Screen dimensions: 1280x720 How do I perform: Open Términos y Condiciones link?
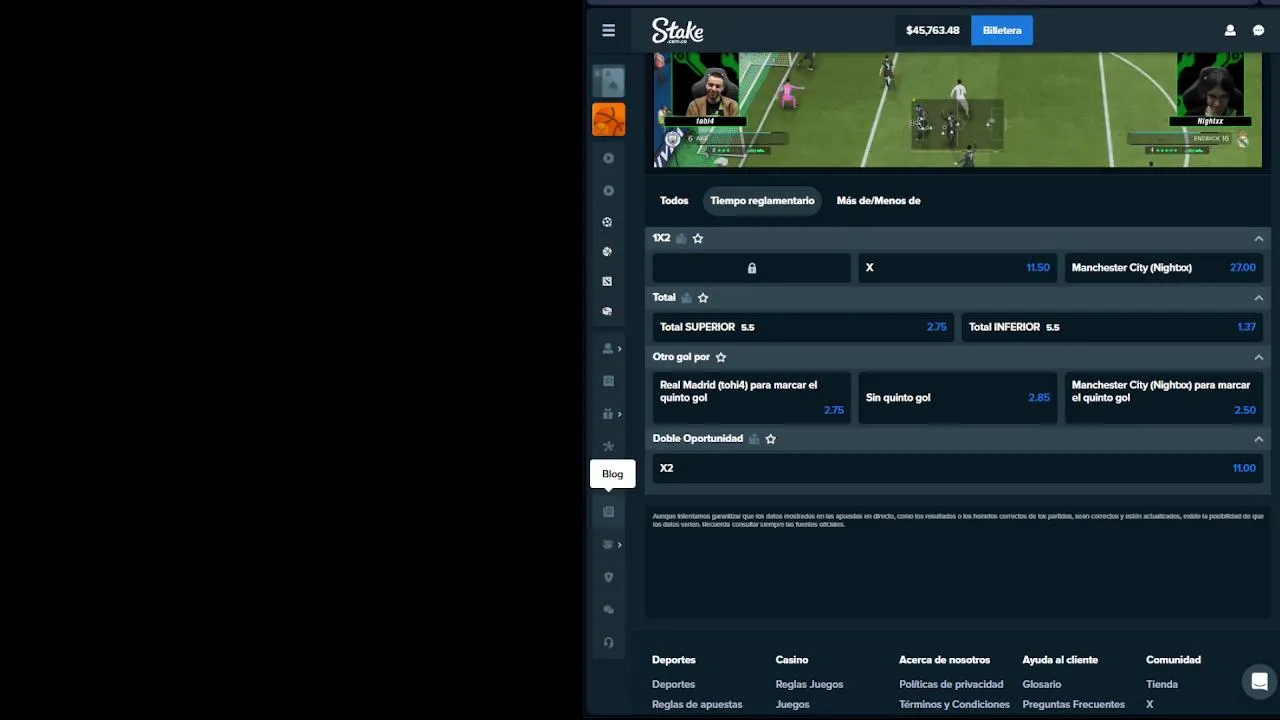[954, 704]
